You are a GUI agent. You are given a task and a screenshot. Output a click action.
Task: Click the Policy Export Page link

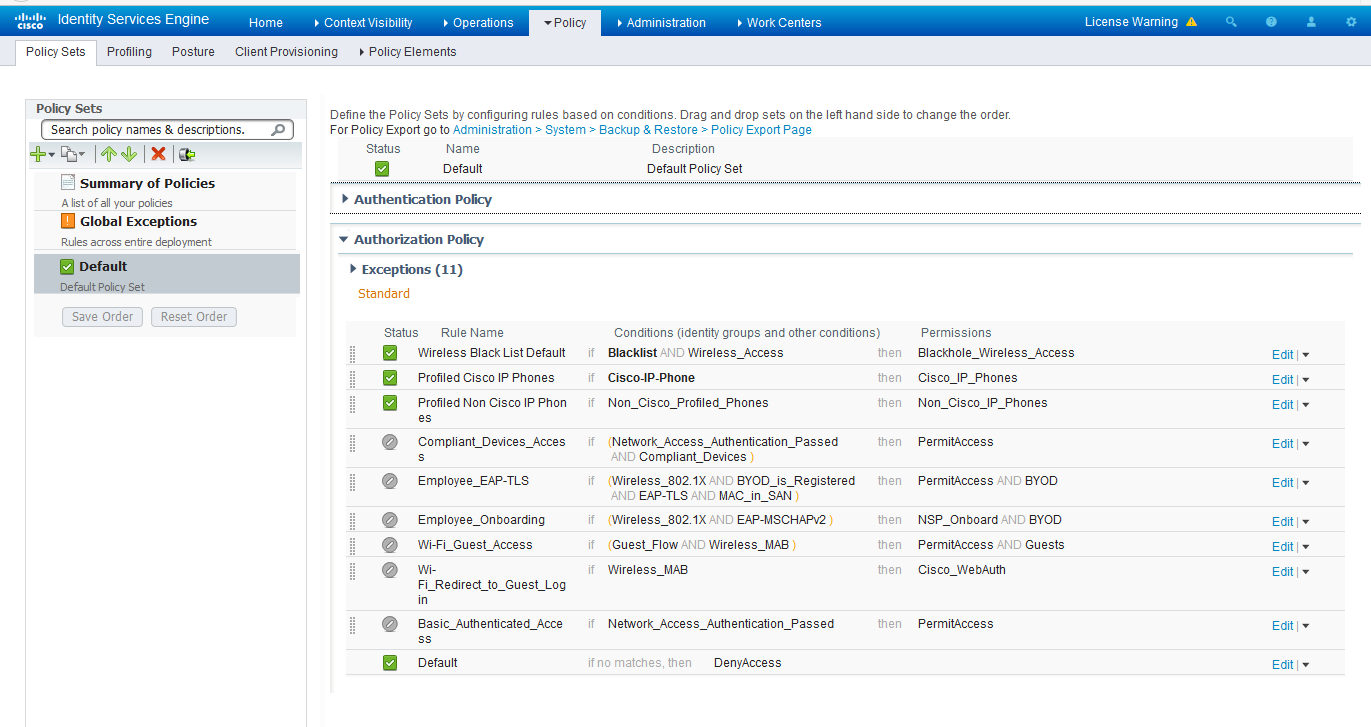761,130
